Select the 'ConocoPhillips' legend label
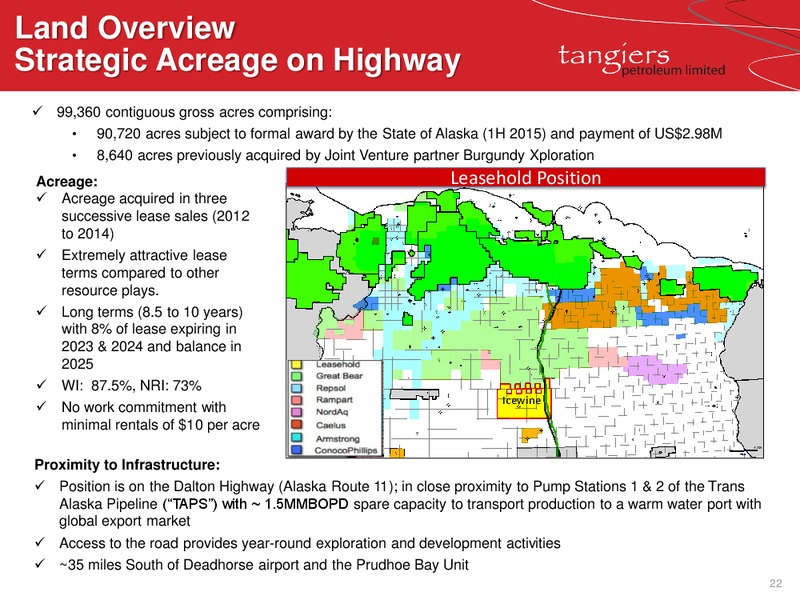 point(346,451)
